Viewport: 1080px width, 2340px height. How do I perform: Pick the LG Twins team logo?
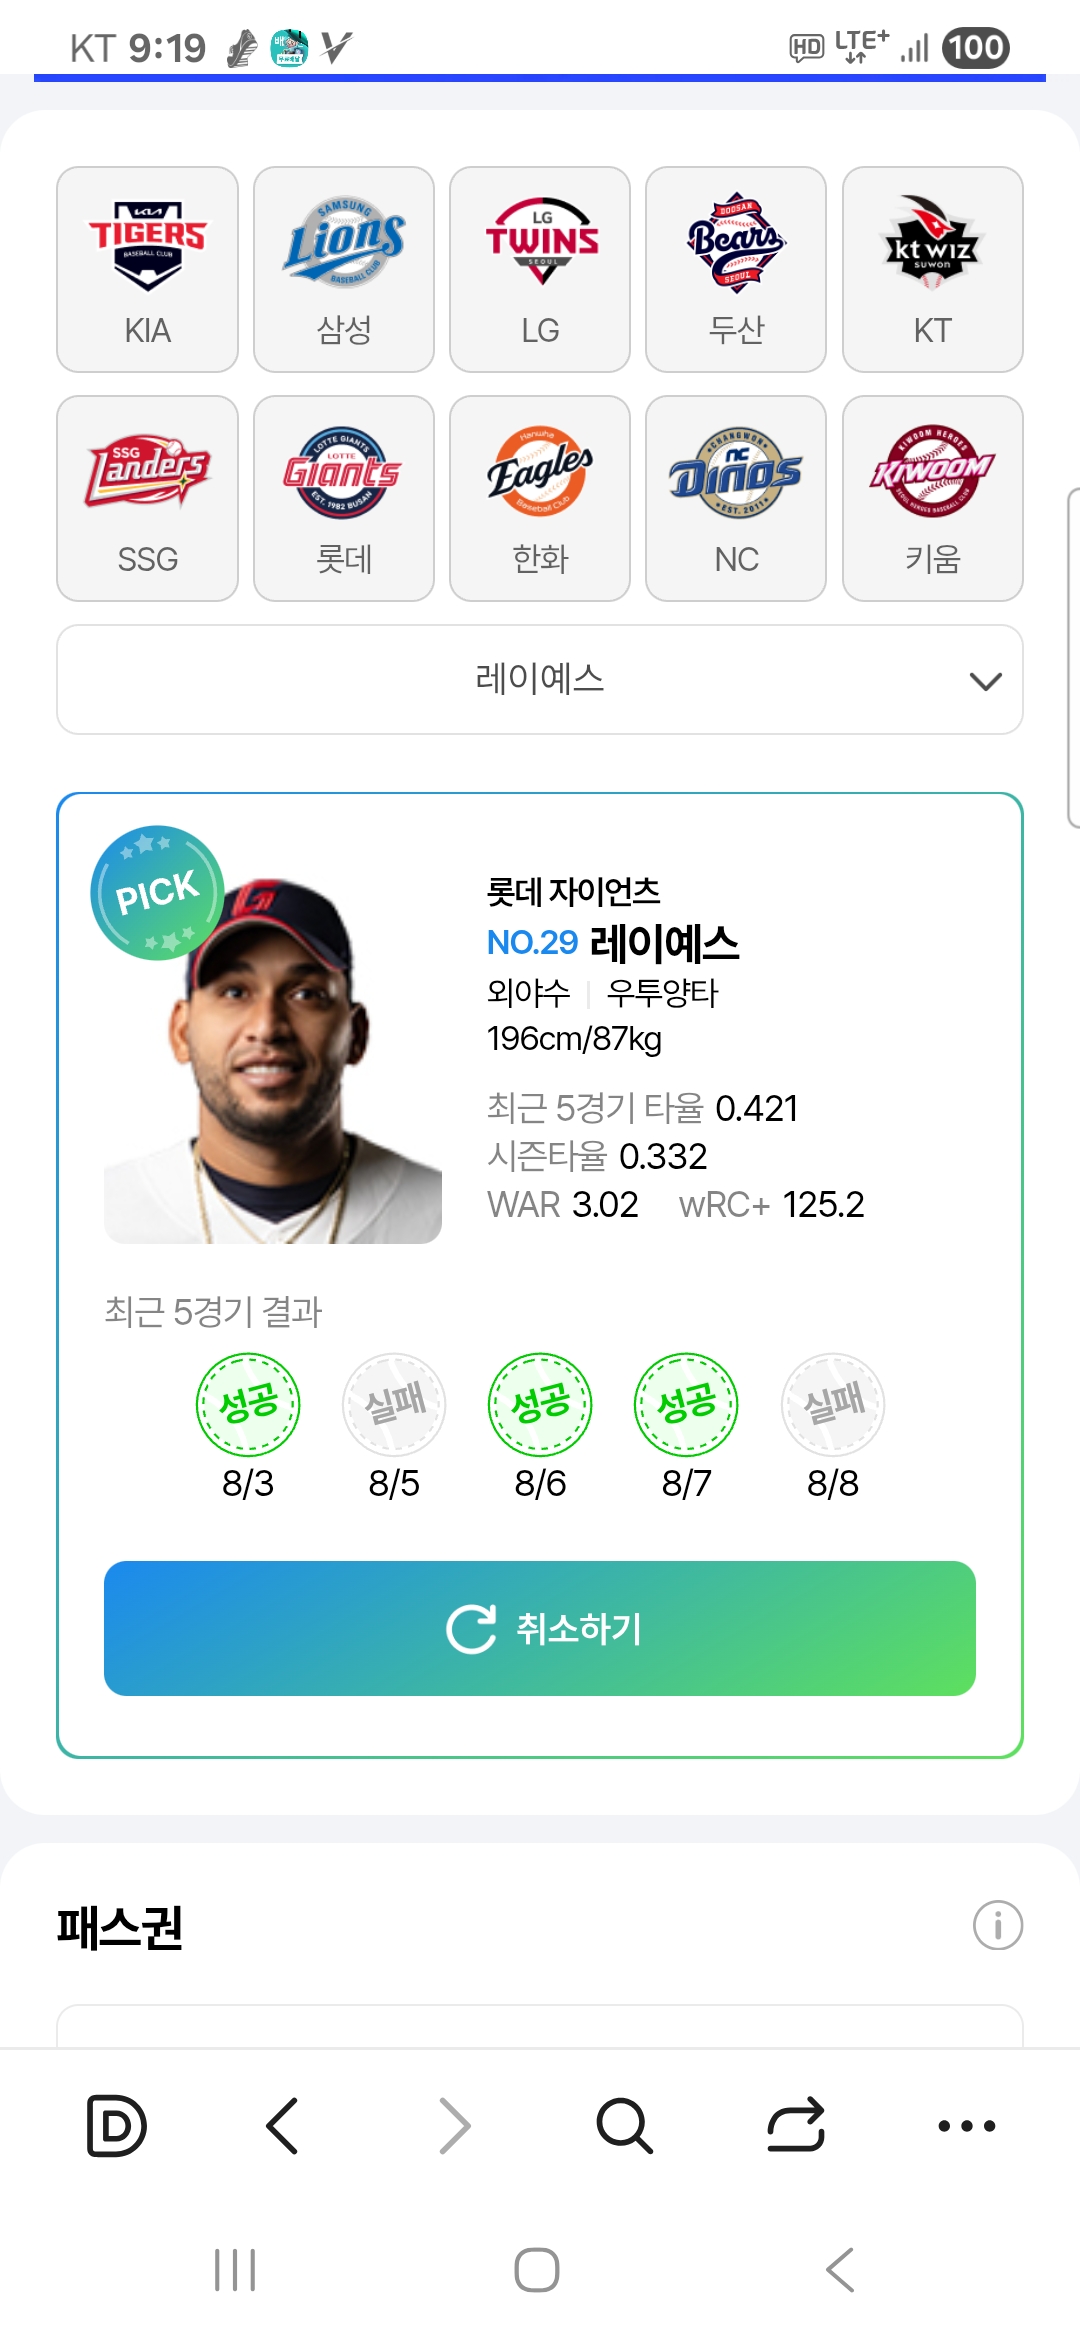[541, 242]
